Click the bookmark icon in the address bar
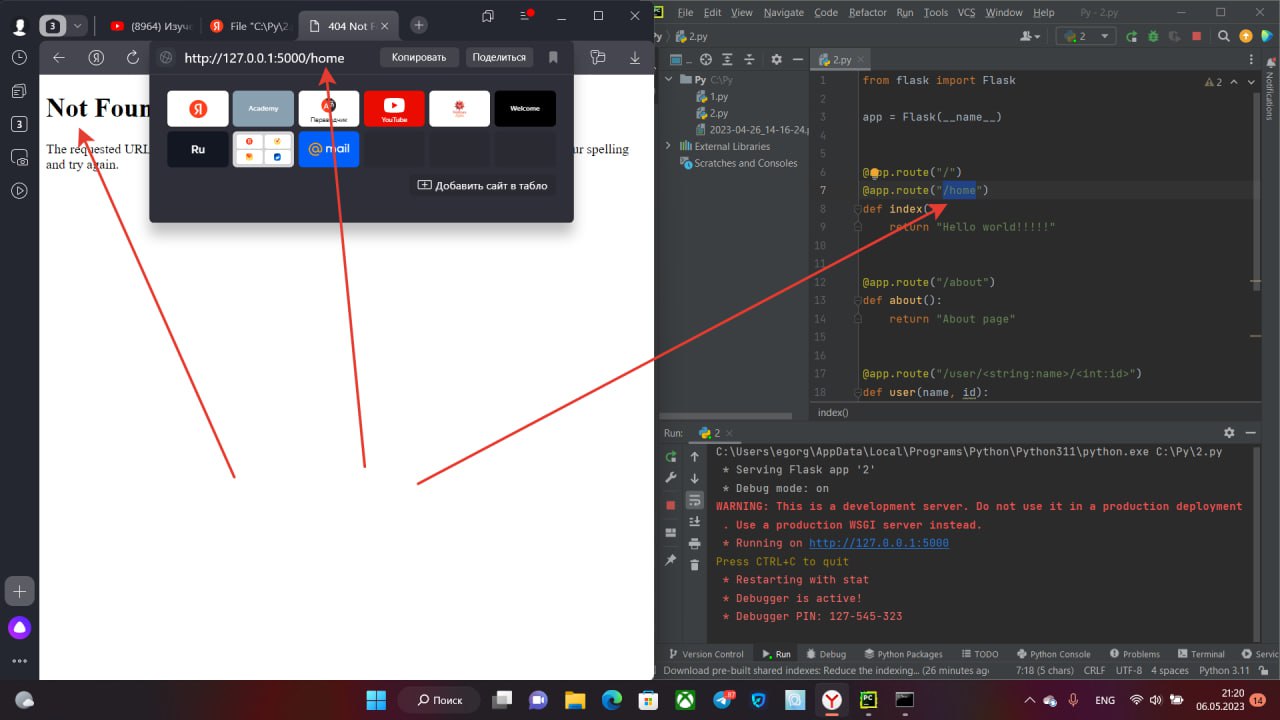This screenshot has width=1280, height=720. [x=553, y=58]
